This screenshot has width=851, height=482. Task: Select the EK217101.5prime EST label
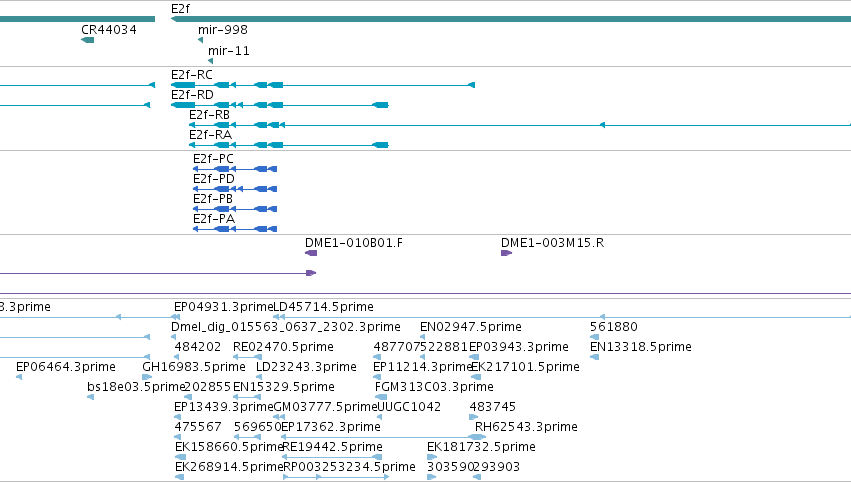pos(525,367)
